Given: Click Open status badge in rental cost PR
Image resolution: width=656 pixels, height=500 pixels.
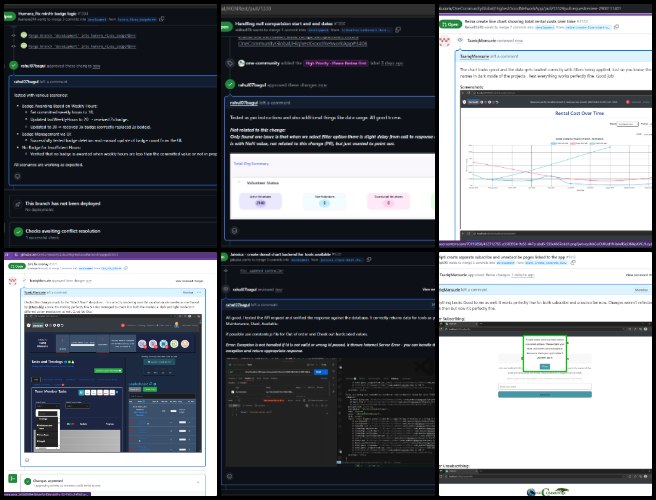Looking at the screenshot, I should 450,24.
